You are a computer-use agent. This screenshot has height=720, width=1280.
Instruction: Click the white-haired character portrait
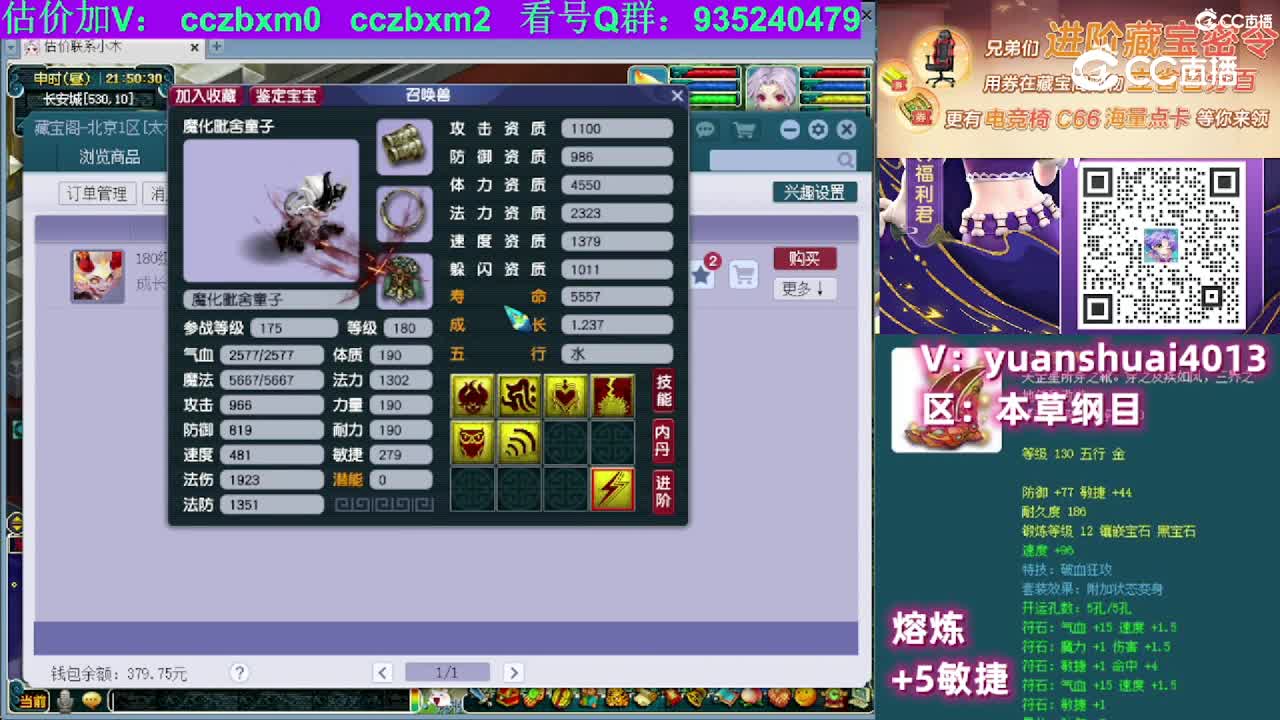click(771, 88)
